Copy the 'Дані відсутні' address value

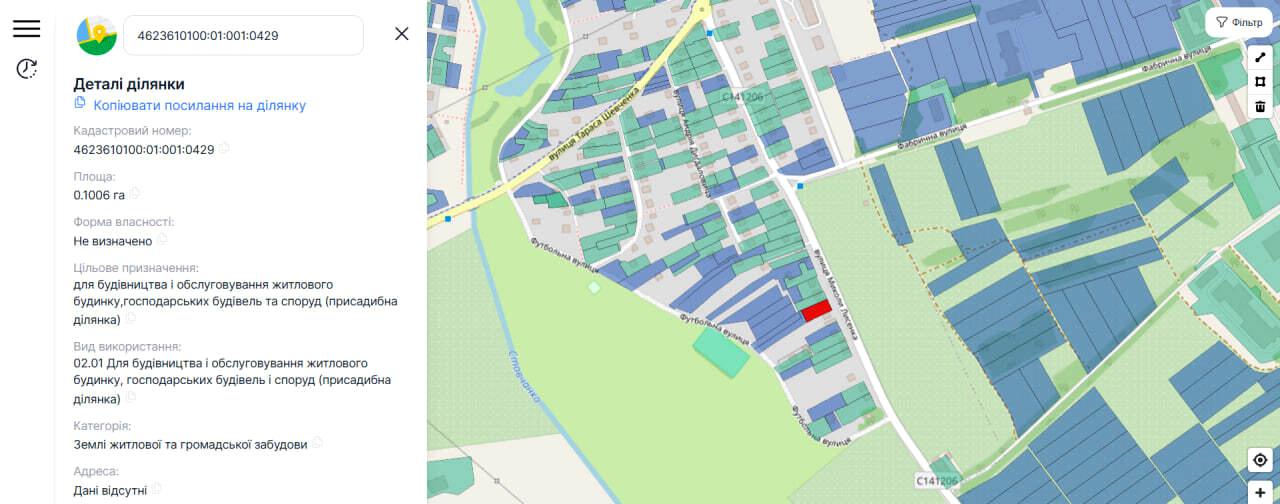[156, 489]
